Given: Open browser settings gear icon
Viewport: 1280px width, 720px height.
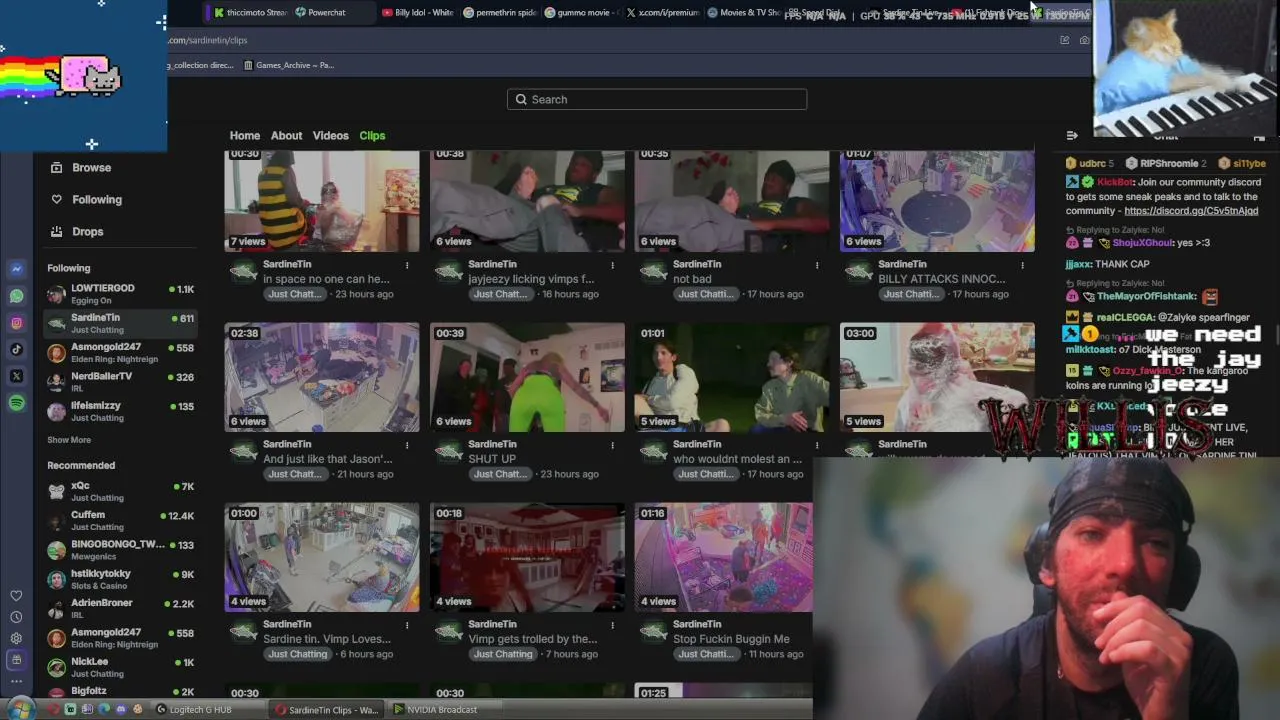Looking at the screenshot, I should tap(16, 638).
